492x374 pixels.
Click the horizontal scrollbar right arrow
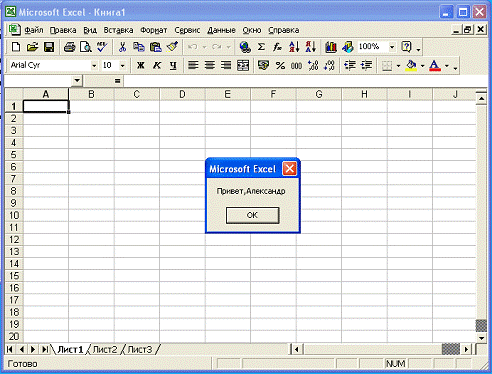(466, 349)
